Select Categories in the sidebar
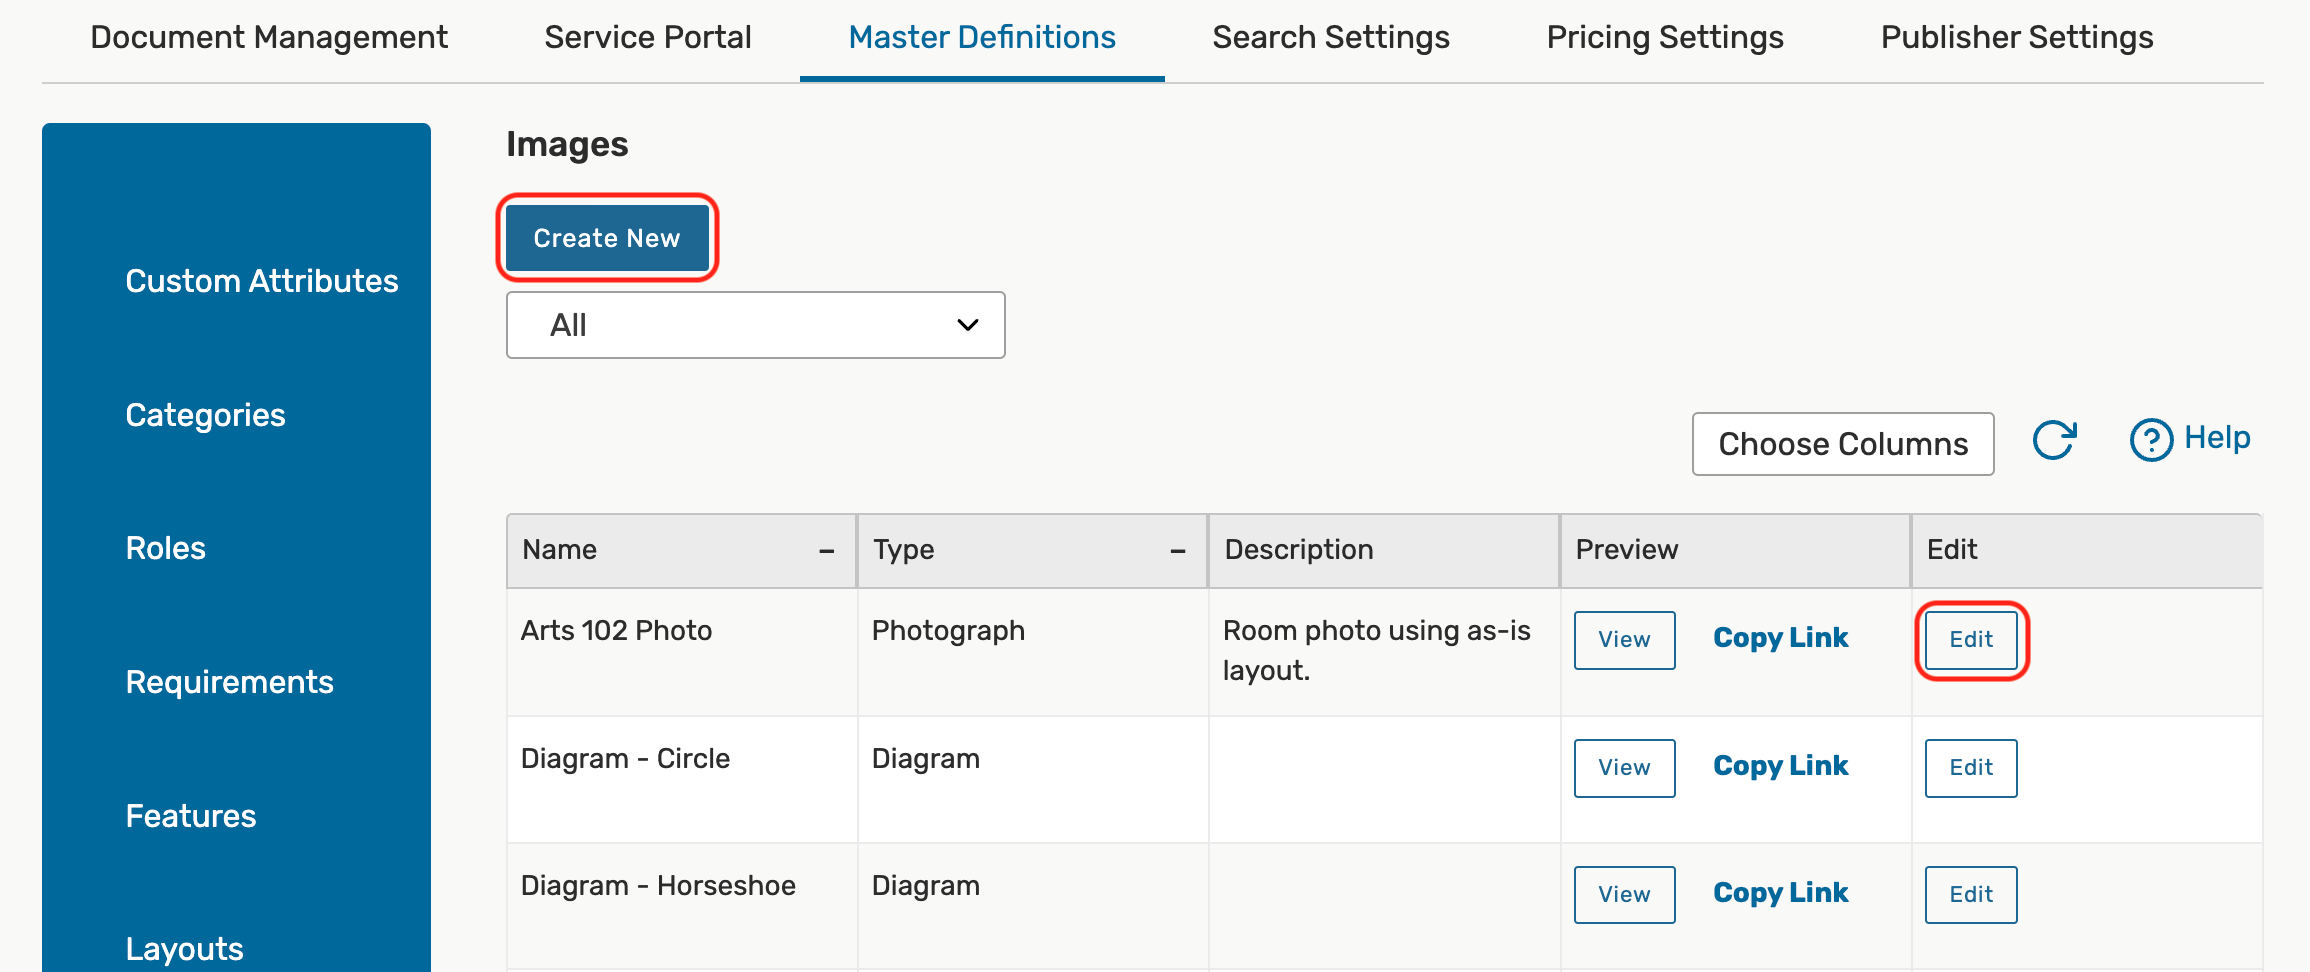The width and height of the screenshot is (2310, 972). coord(205,415)
